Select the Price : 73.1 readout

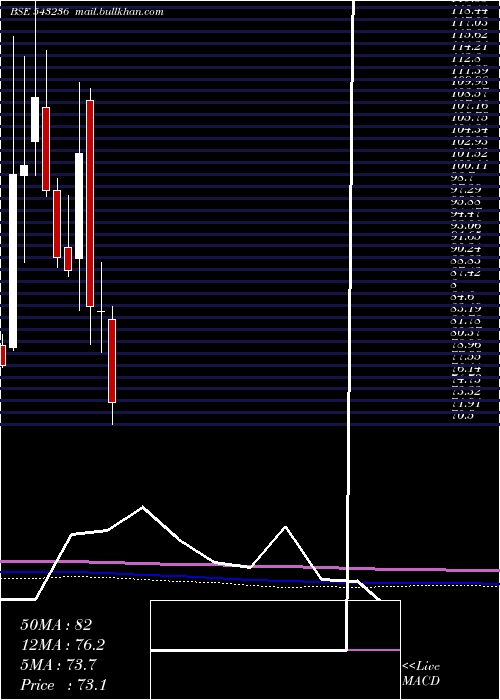click(63, 685)
